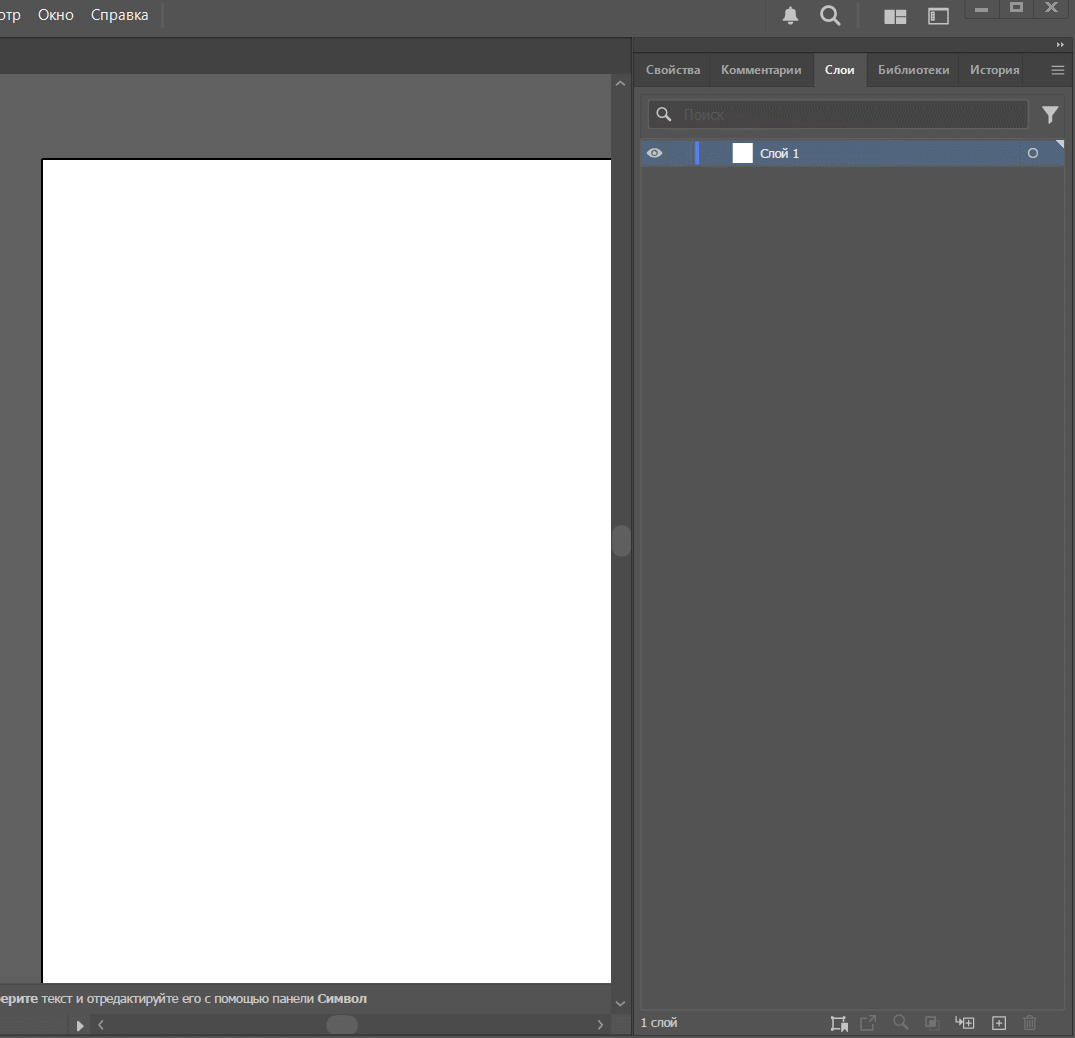This screenshot has height=1038, width=1075.
Task: Open the Layers panel hamburger menu
Action: pyautogui.click(x=1057, y=70)
